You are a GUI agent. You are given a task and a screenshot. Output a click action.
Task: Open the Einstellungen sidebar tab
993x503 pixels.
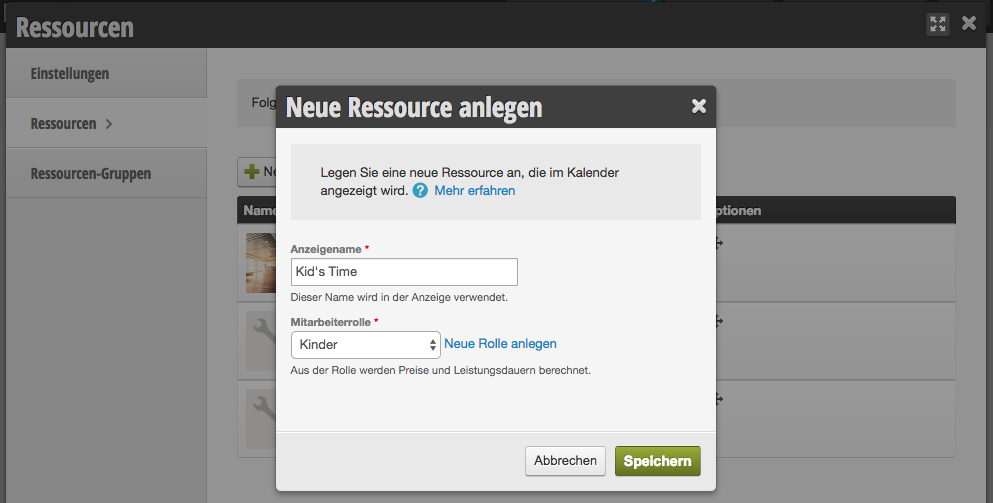click(106, 73)
